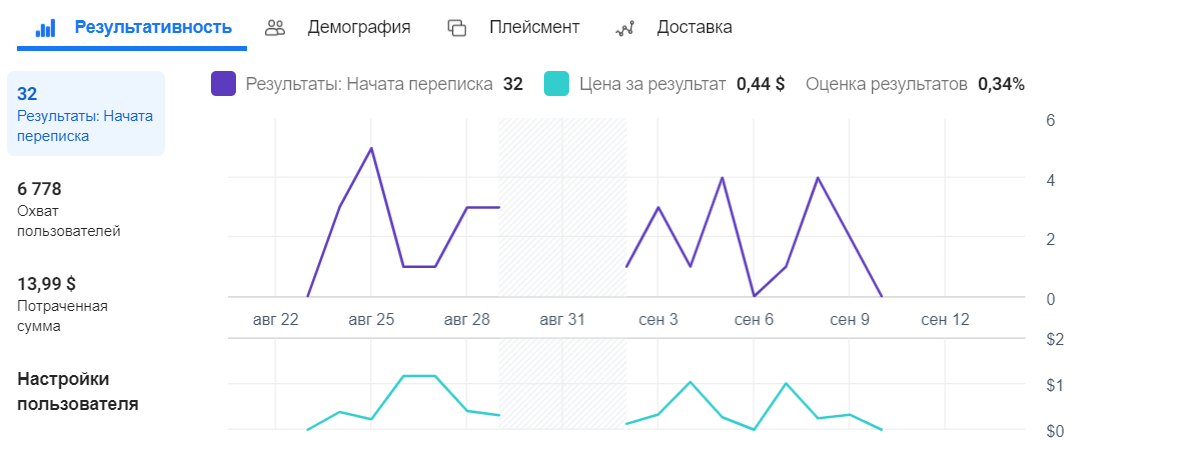Viewport: 1196px width, 453px height.
Task: Open the Результативность tab
Action: [152, 27]
